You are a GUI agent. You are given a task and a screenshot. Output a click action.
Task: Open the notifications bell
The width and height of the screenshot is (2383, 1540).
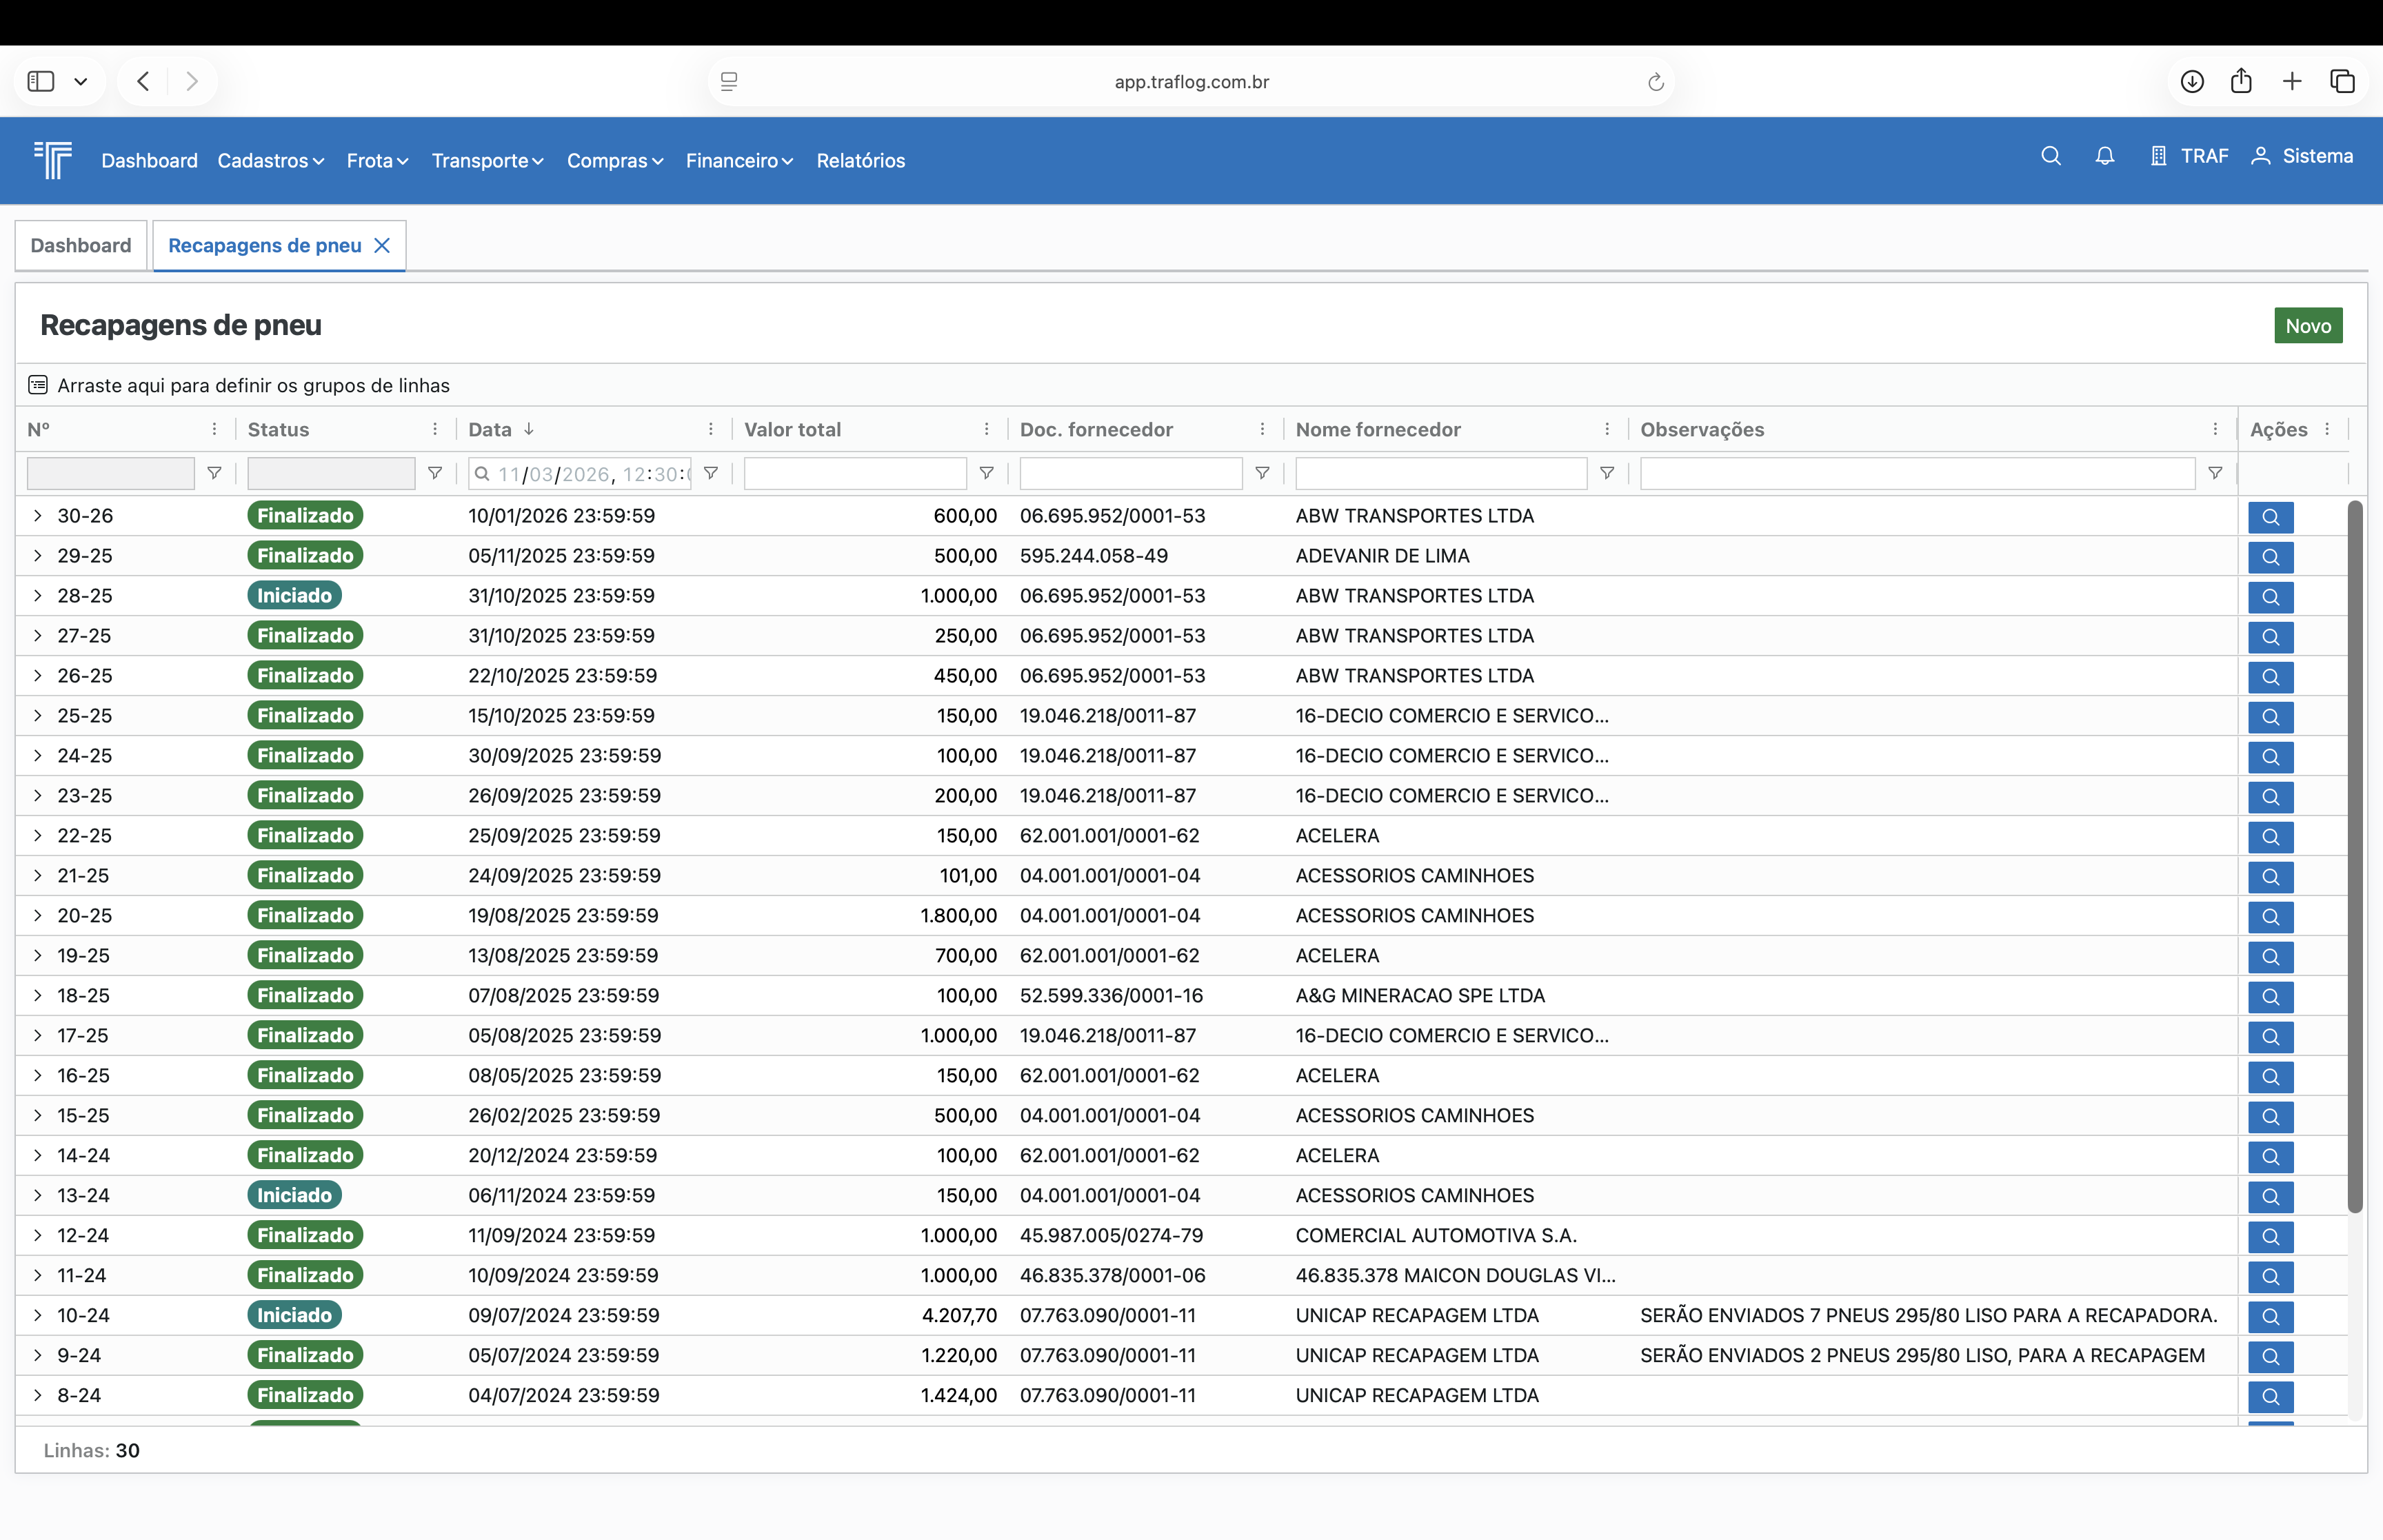[x=2104, y=156]
